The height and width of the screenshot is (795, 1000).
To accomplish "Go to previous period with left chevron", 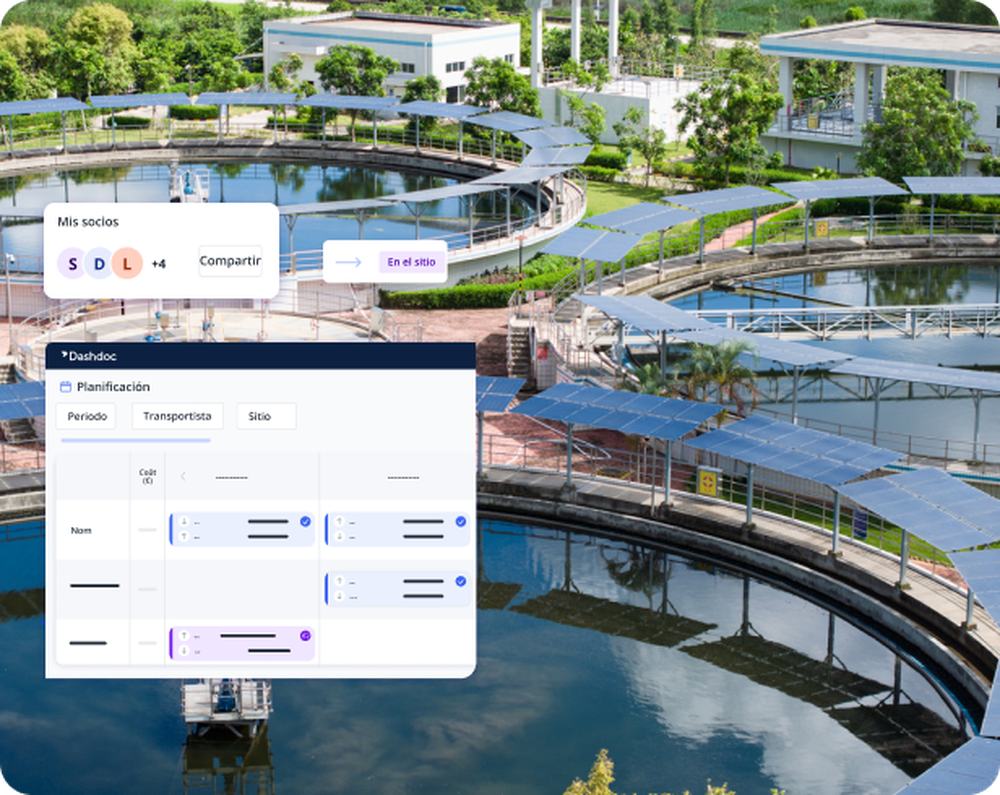I will click(183, 476).
